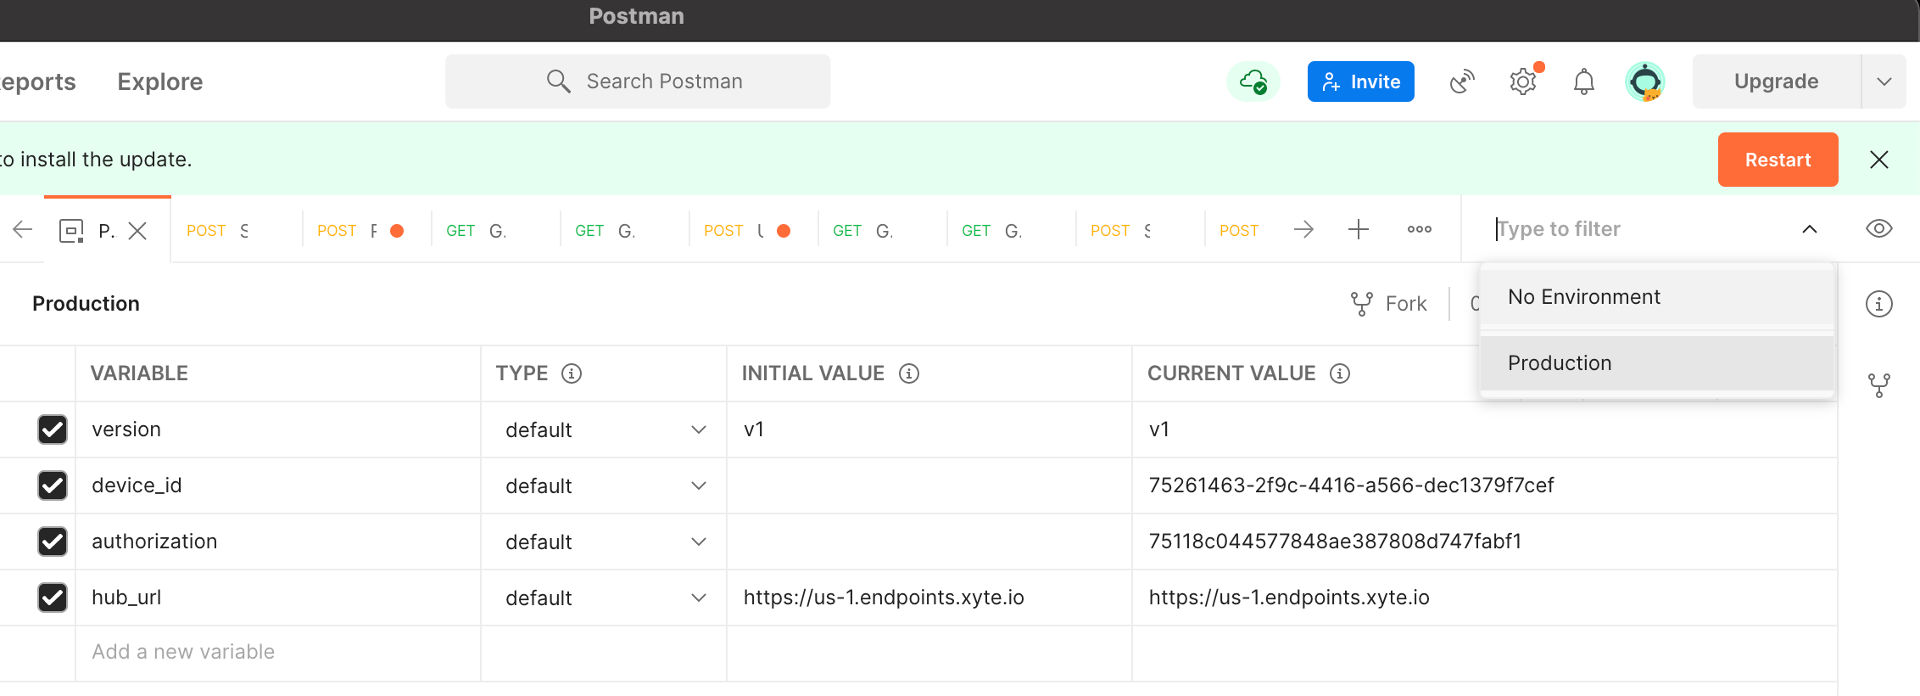This screenshot has height=696, width=1920.
Task: Click the info icon next to INITIAL VALUE
Action: point(909,373)
